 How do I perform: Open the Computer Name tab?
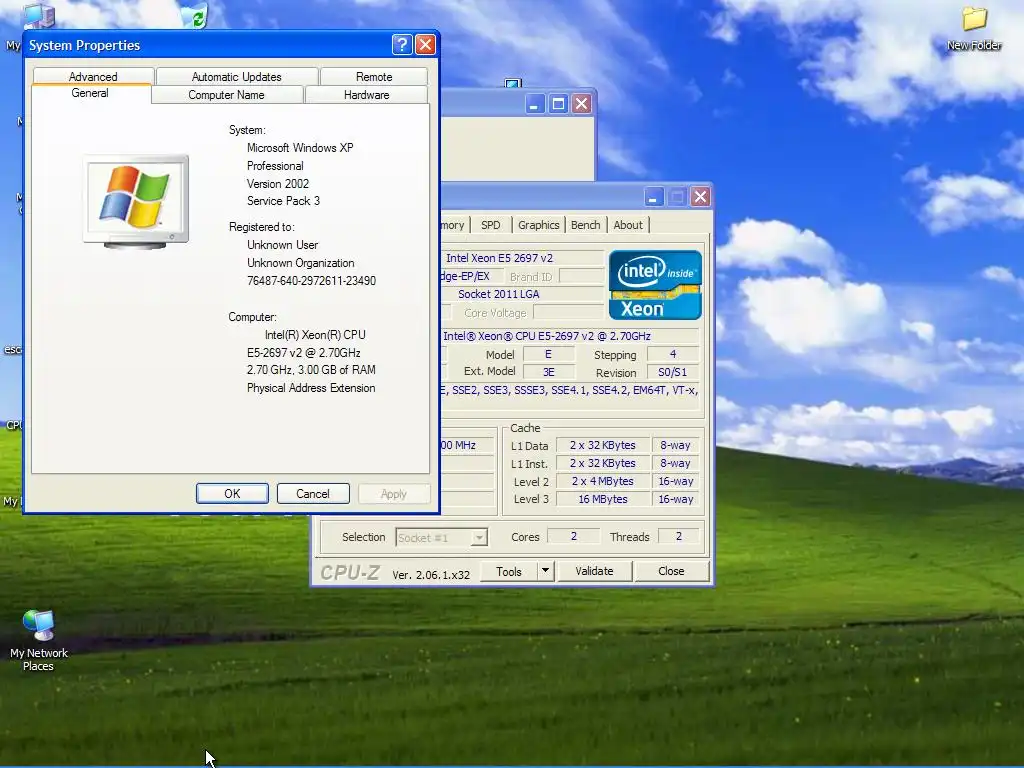[227, 95]
